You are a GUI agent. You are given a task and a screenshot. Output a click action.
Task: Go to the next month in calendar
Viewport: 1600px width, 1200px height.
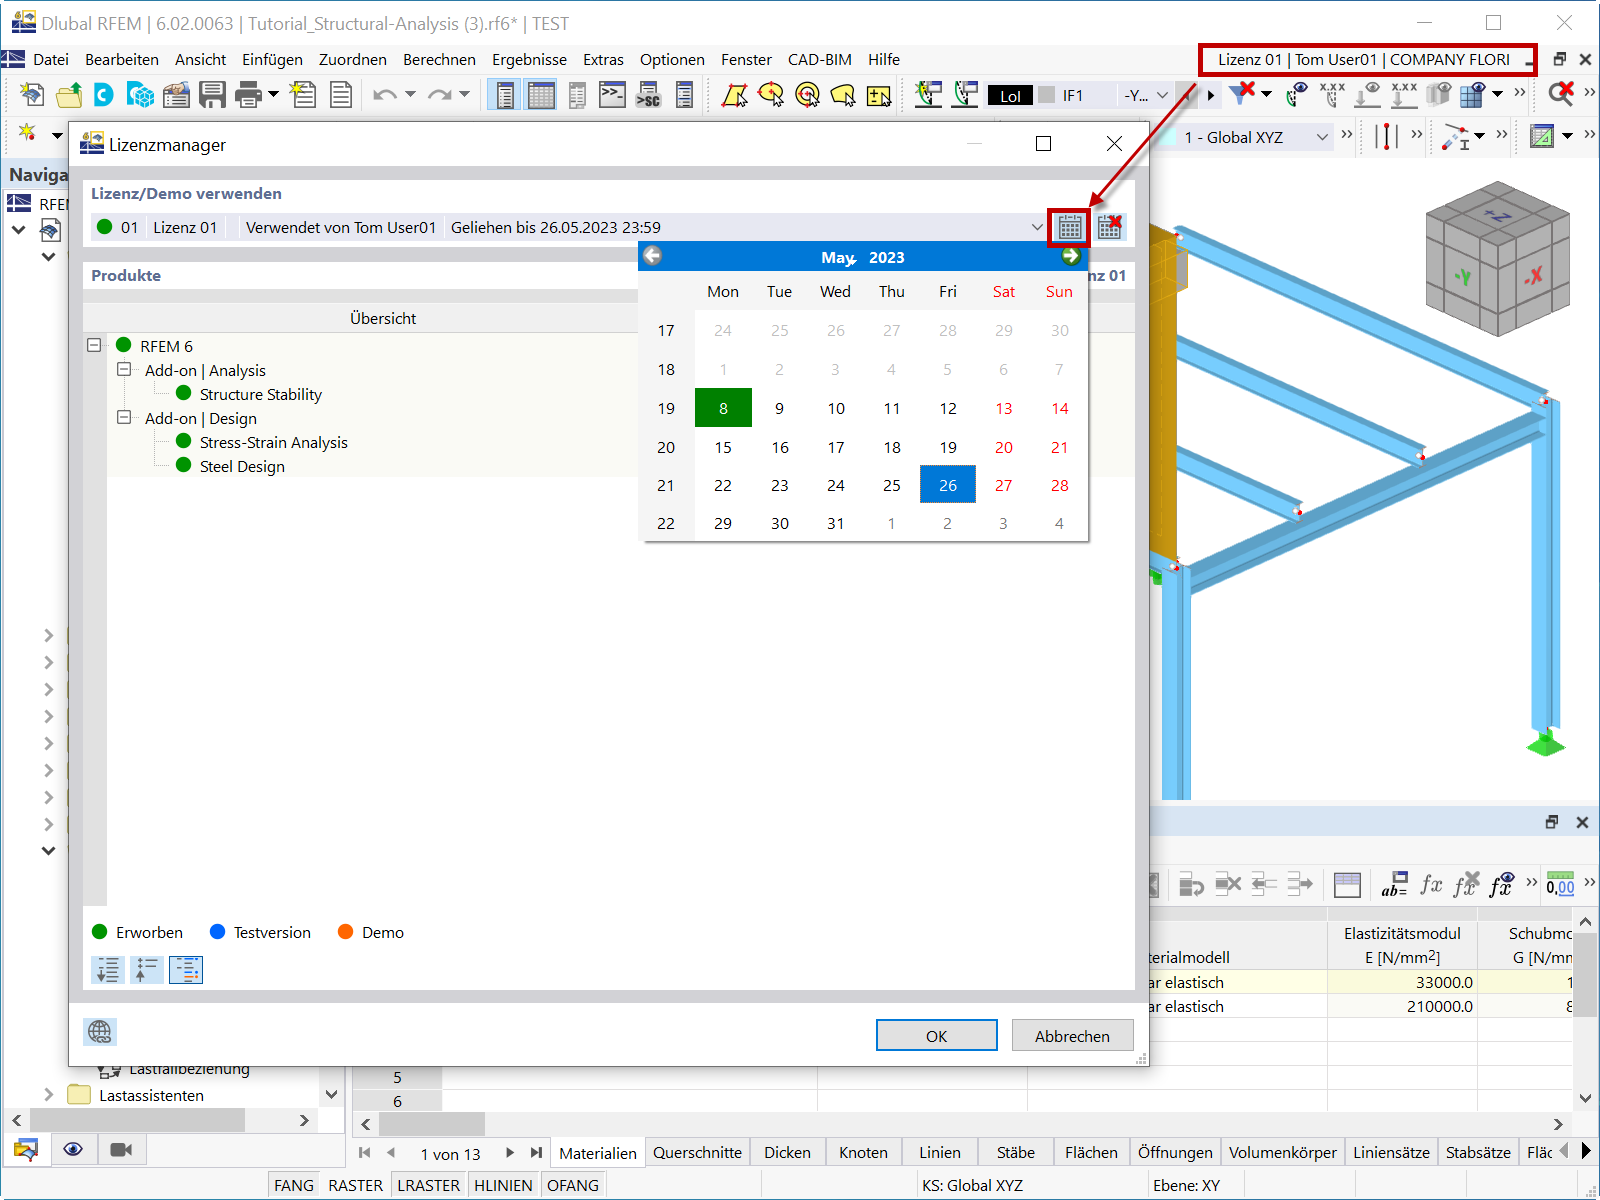[x=1071, y=256]
